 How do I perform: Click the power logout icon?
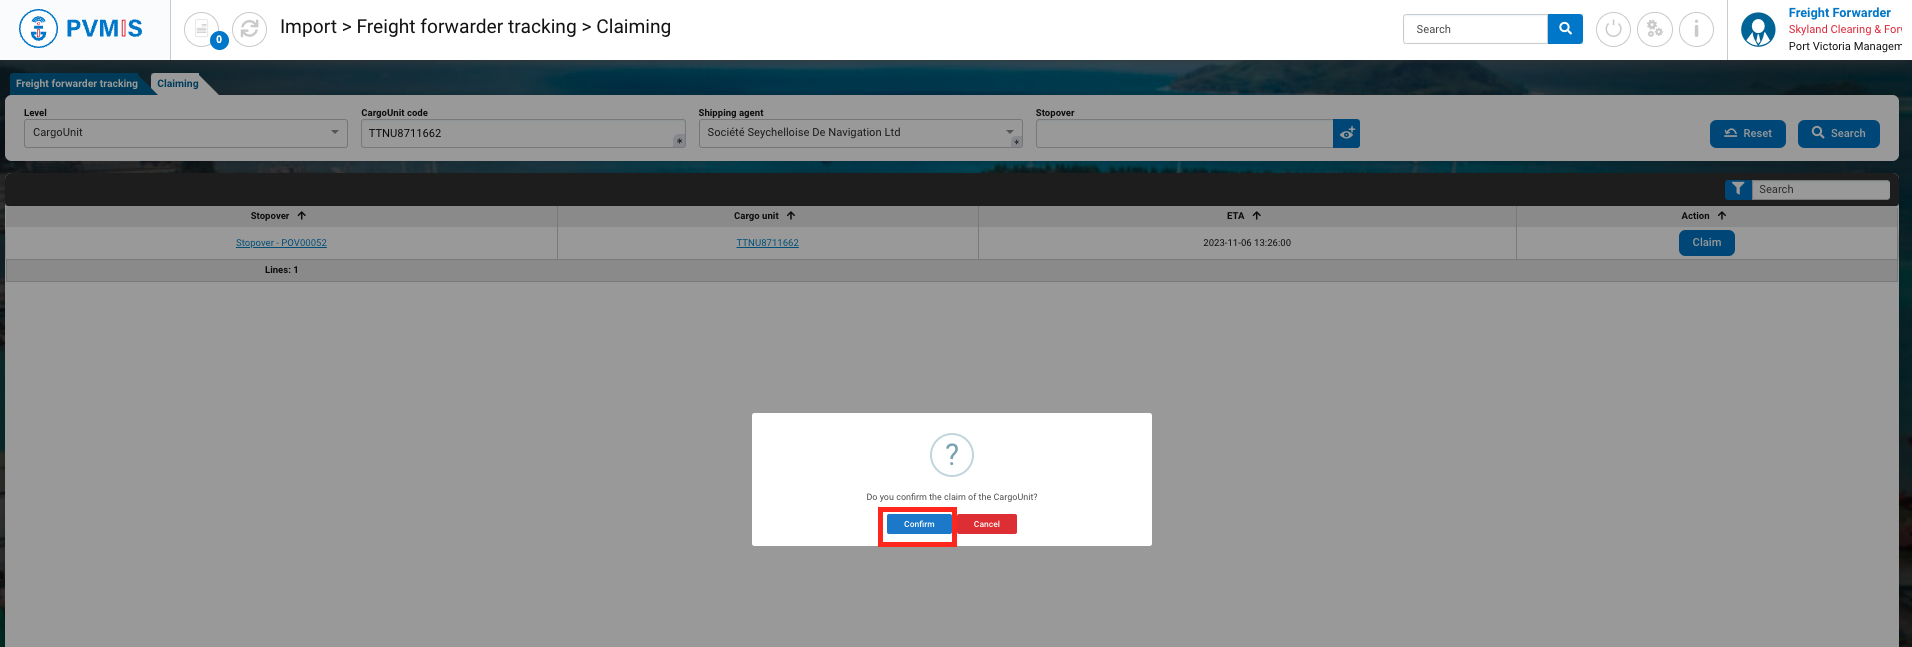point(1613,29)
